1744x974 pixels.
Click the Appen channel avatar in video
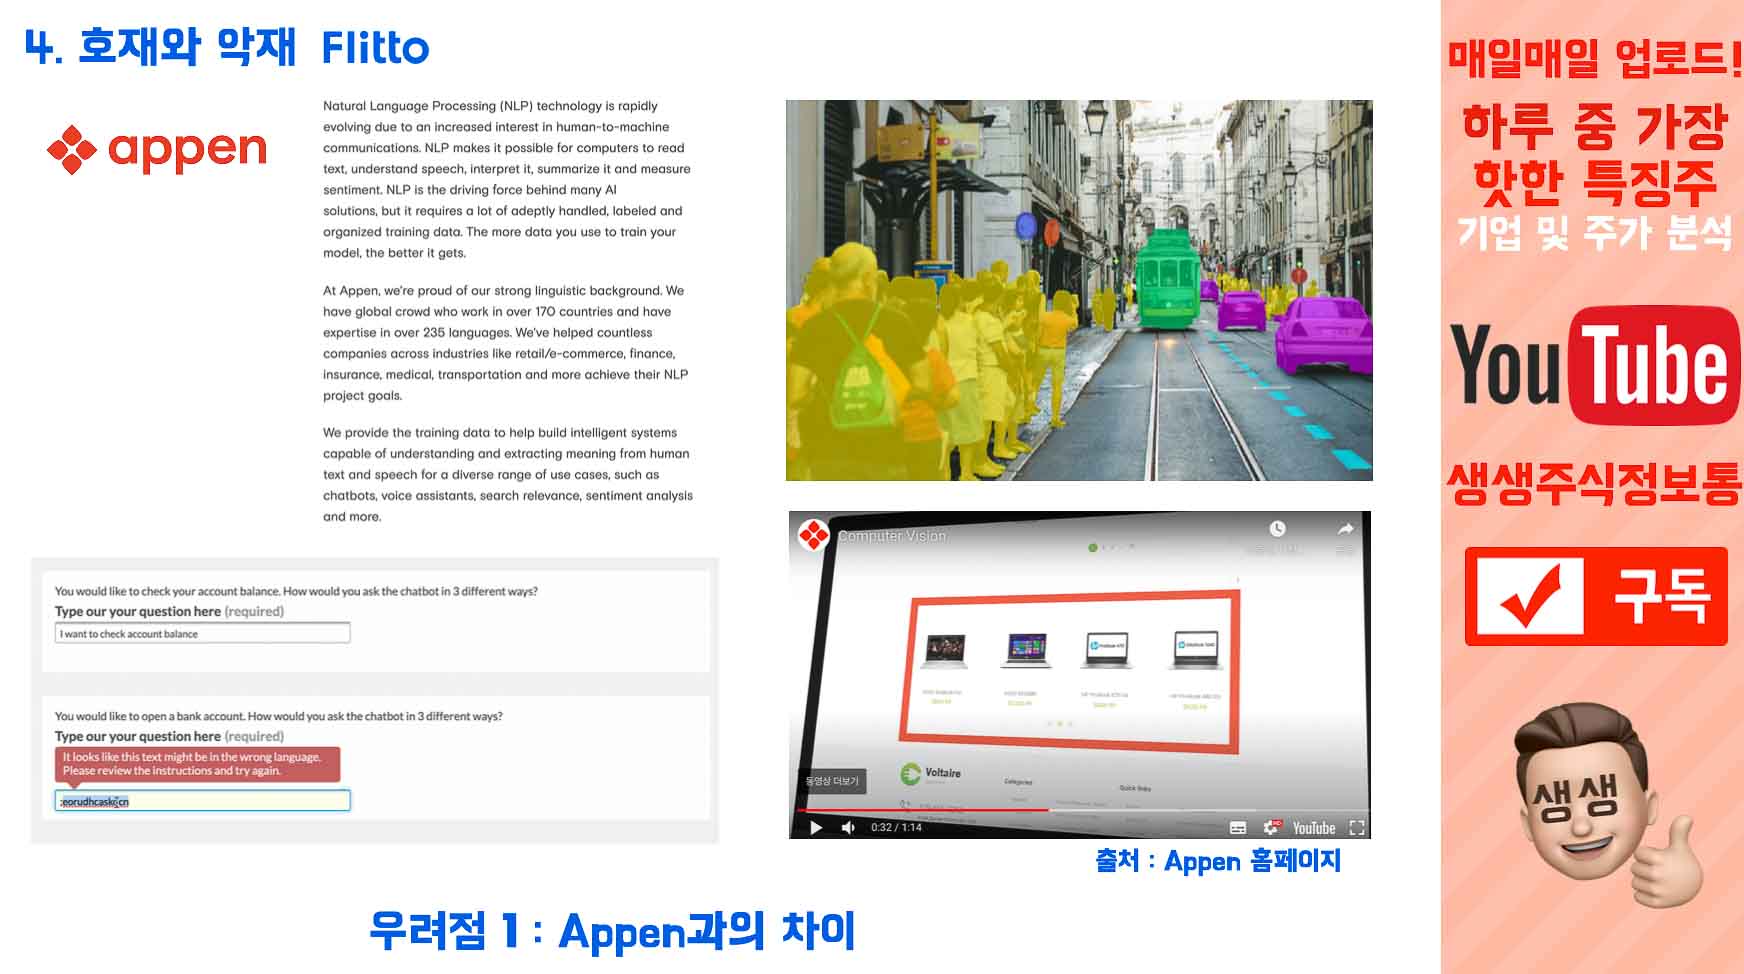(814, 535)
